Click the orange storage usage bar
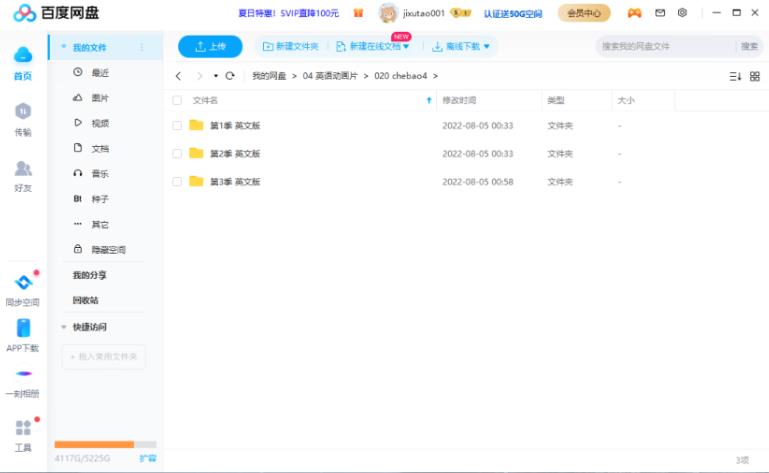 tap(94, 444)
